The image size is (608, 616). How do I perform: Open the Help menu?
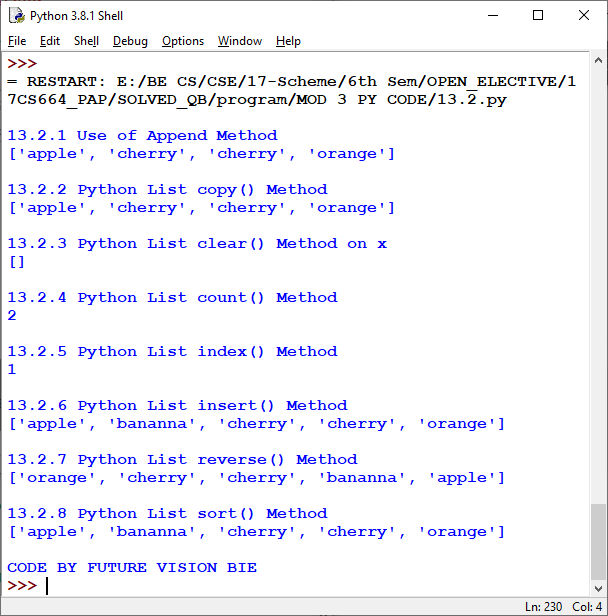click(x=288, y=41)
